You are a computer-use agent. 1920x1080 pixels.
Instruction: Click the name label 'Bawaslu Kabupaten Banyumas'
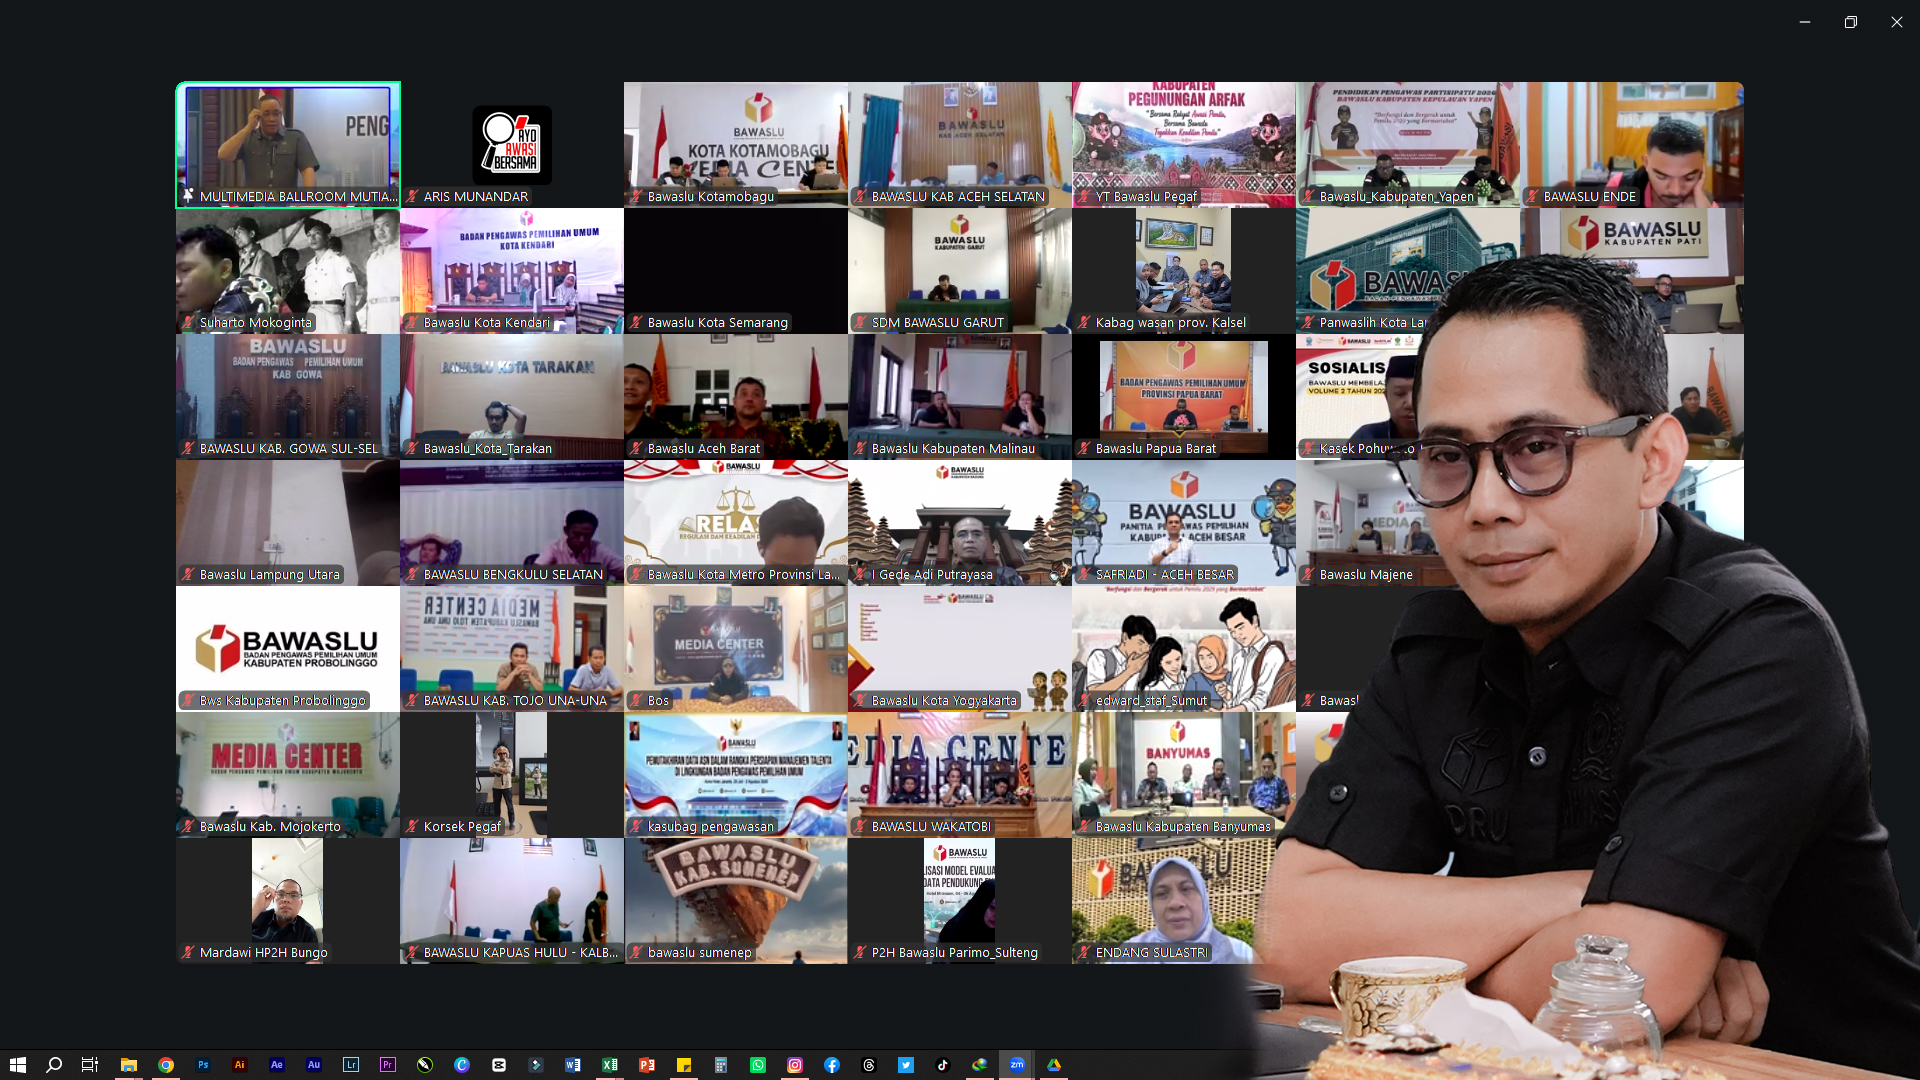1183,827
